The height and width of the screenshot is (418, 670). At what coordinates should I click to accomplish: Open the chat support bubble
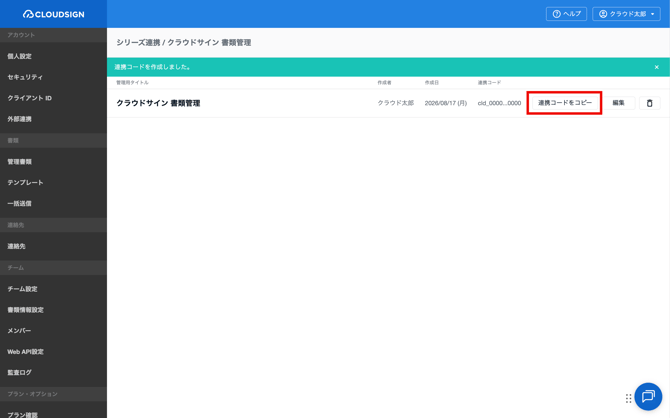click(x=648, y=396)
